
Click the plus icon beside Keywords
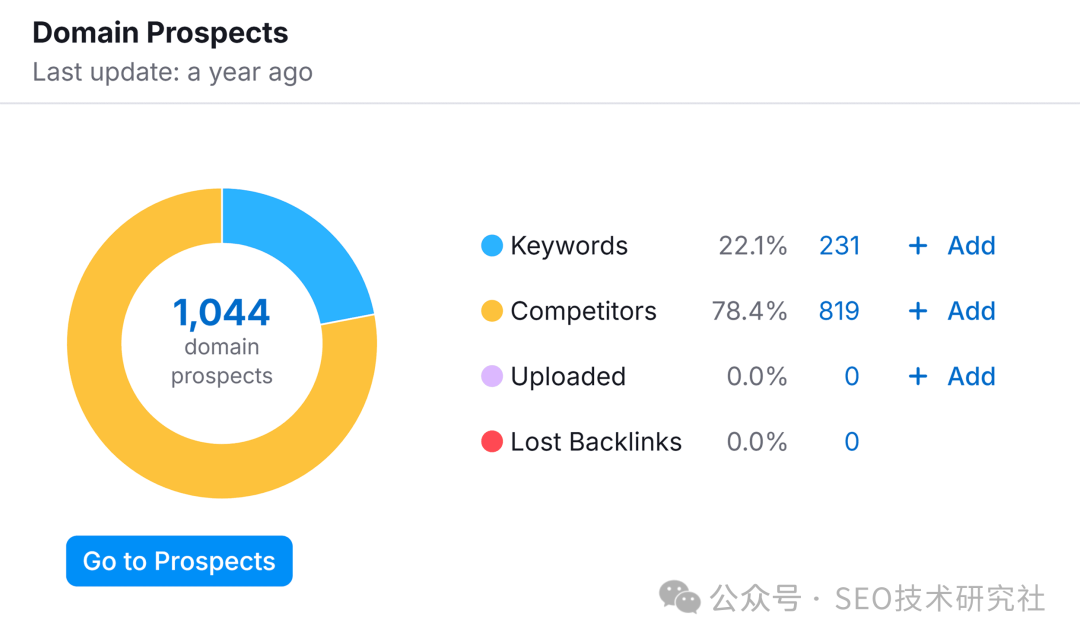pyautogui.click(x=918, y=246)
